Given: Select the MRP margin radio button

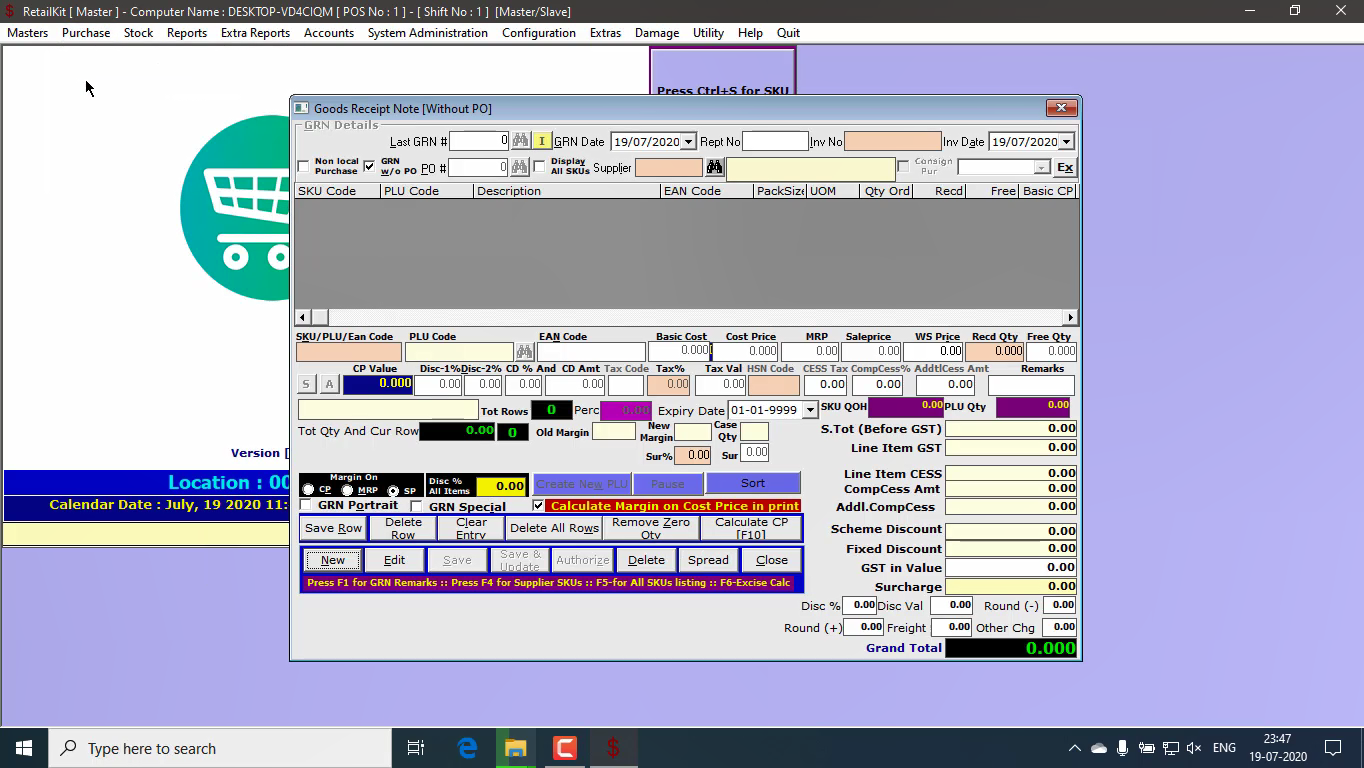Looking at the screenshot, I should pyautogui.click(x=347, y=490).
